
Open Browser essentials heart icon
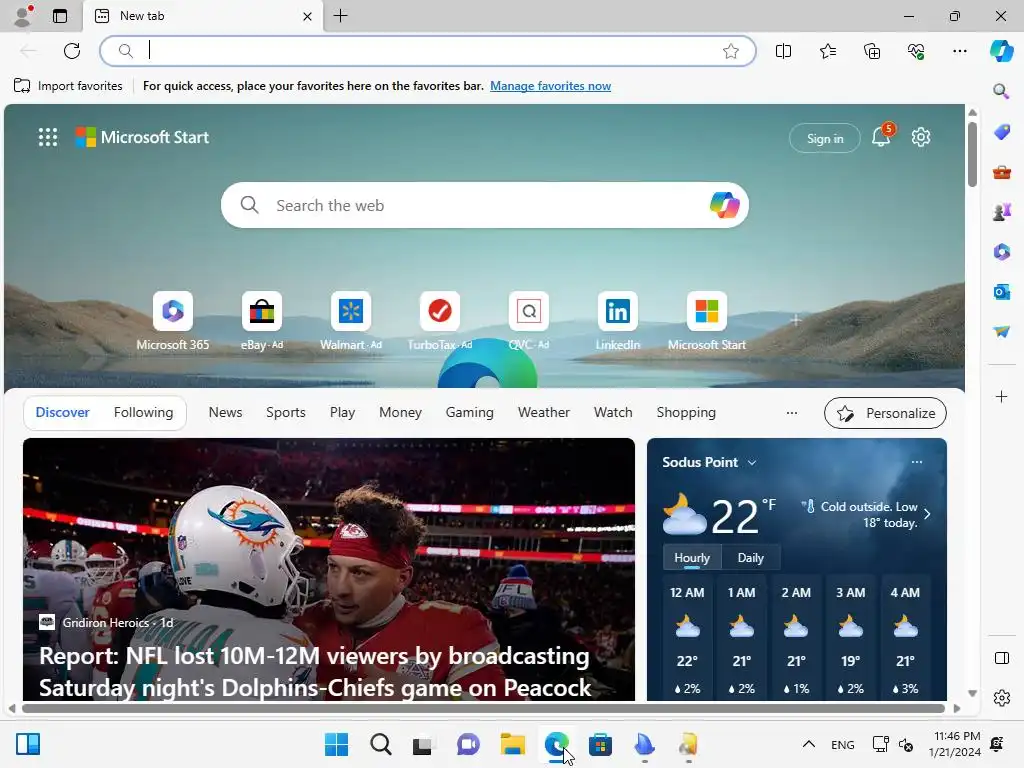tap(916, 51)
